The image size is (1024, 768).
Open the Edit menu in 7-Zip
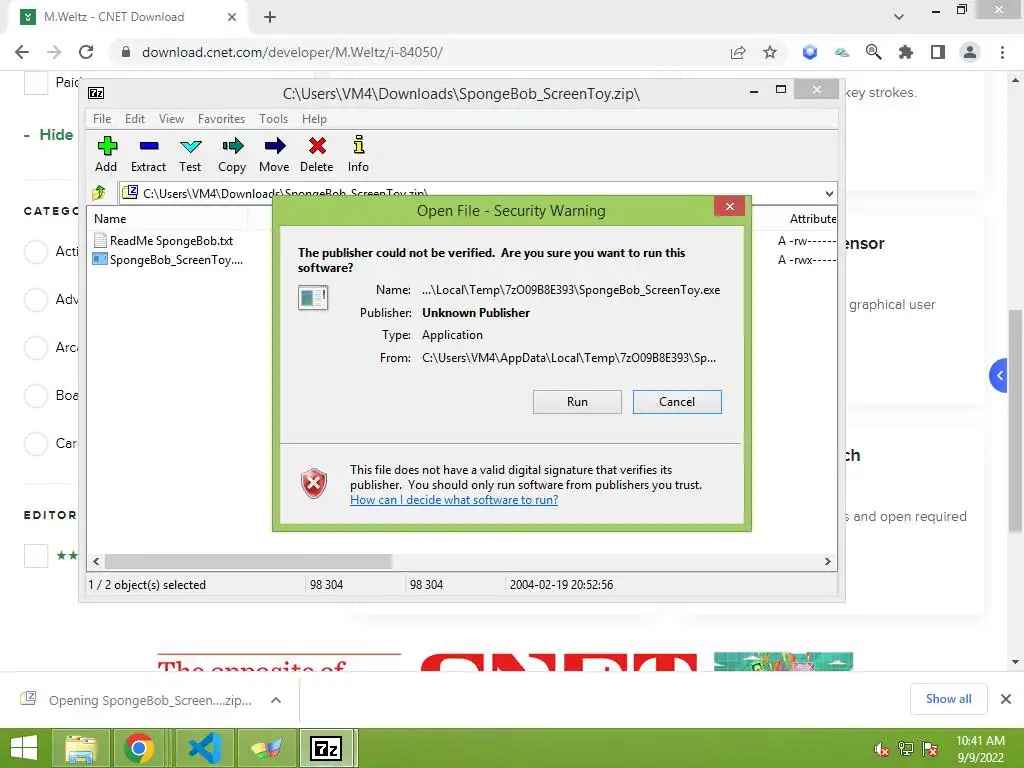135,119
